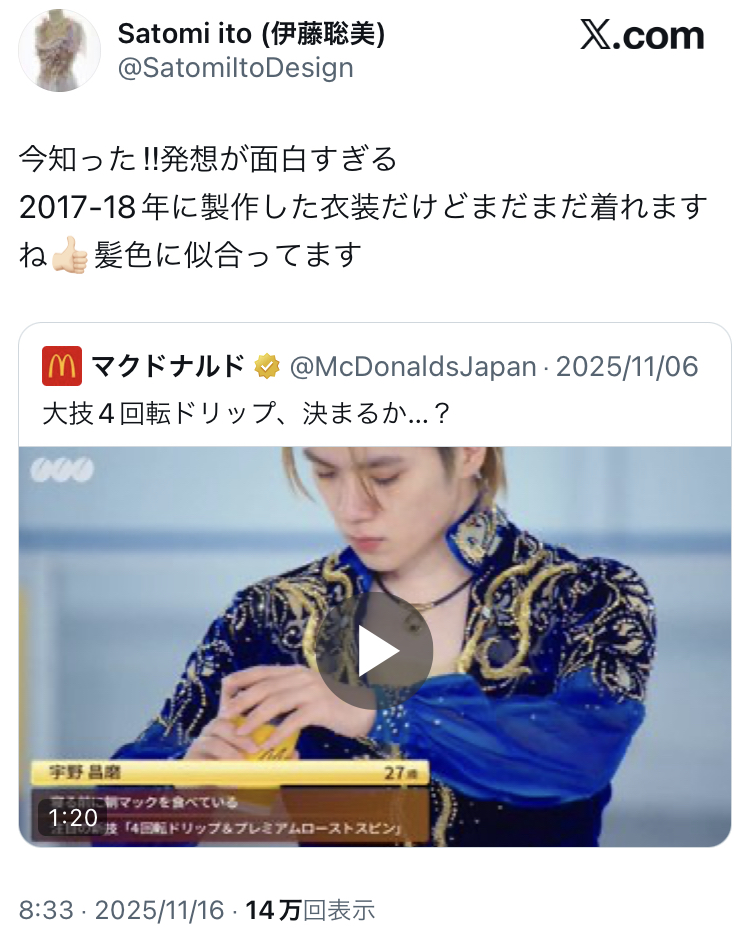Image resolution: width=750 pixels, height=932 pixels.
Task: Open the マクドナルド account name
Action: [168, 366]
